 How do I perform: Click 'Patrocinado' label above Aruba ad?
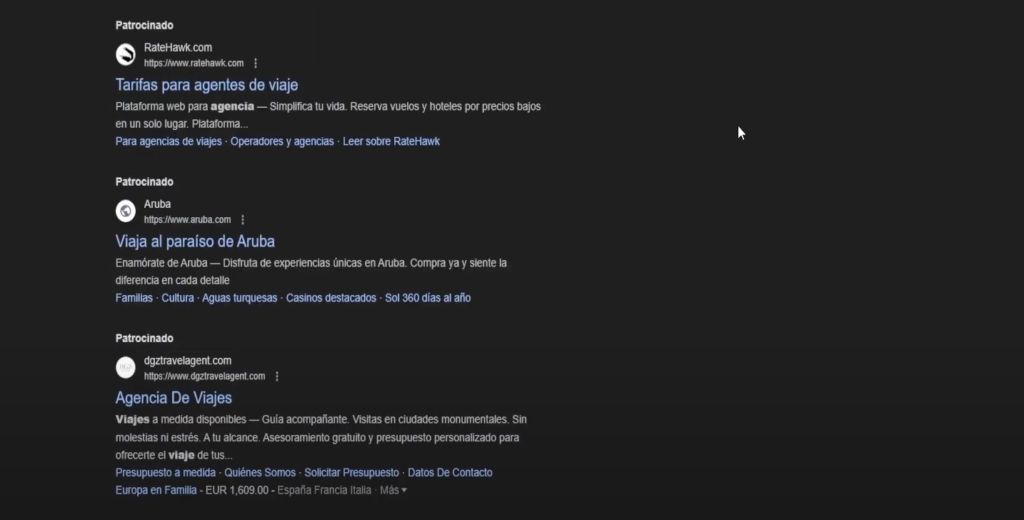144,182
